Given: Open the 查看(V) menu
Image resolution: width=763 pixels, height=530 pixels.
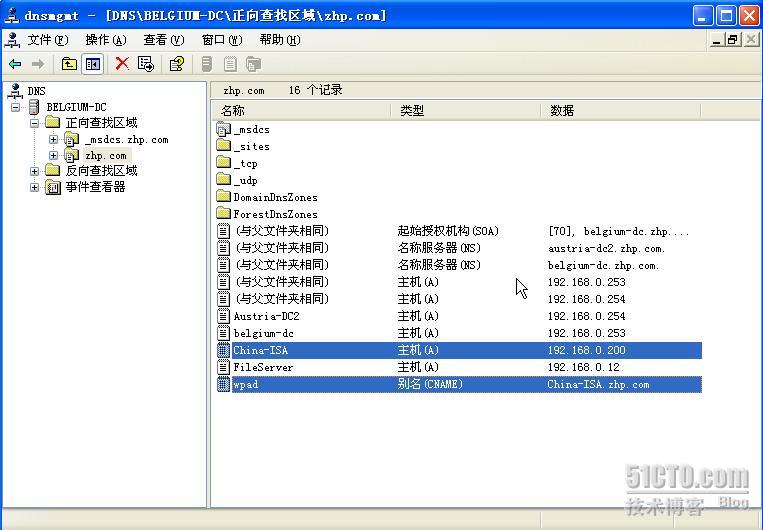Looking at the screenshot, I should (164, 39).
